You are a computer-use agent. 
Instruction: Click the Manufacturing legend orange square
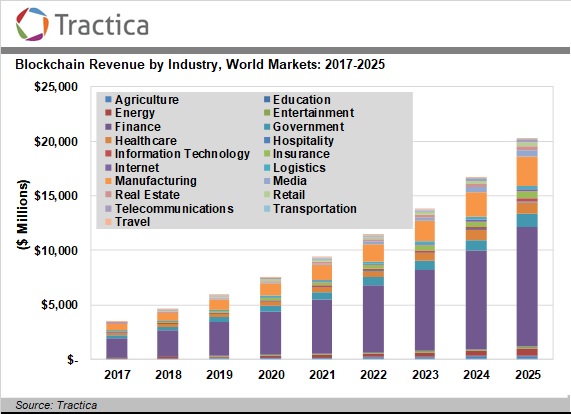pyautogui.click(x=108, y=181)
